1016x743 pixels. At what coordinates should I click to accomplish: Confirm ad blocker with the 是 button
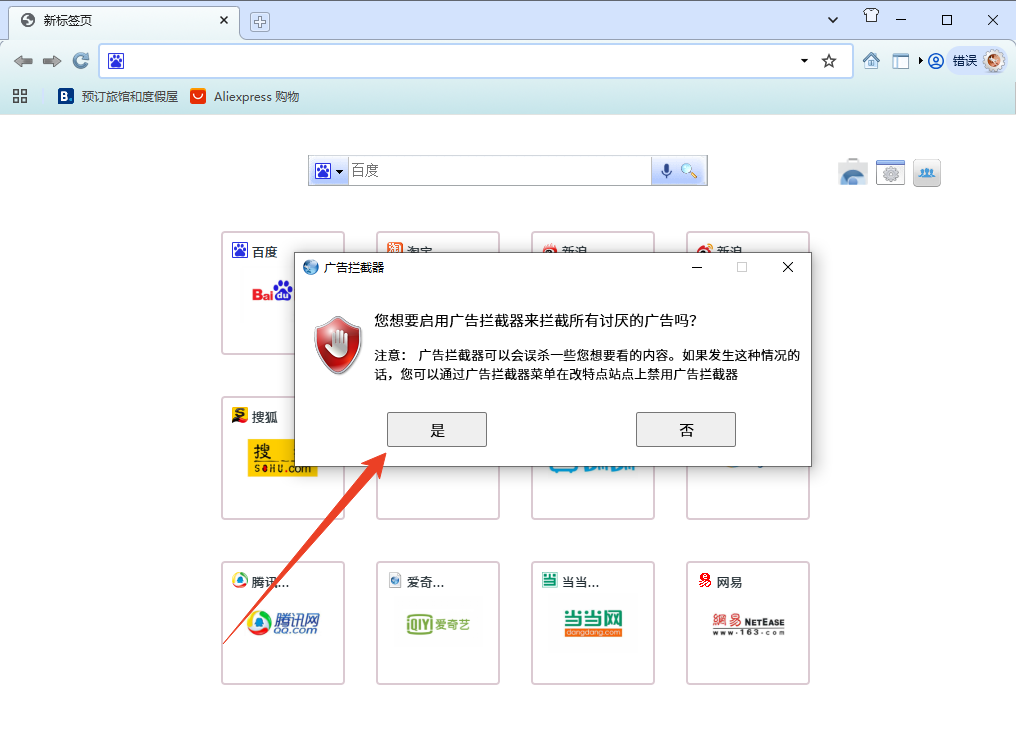click(x=437, y=429)
